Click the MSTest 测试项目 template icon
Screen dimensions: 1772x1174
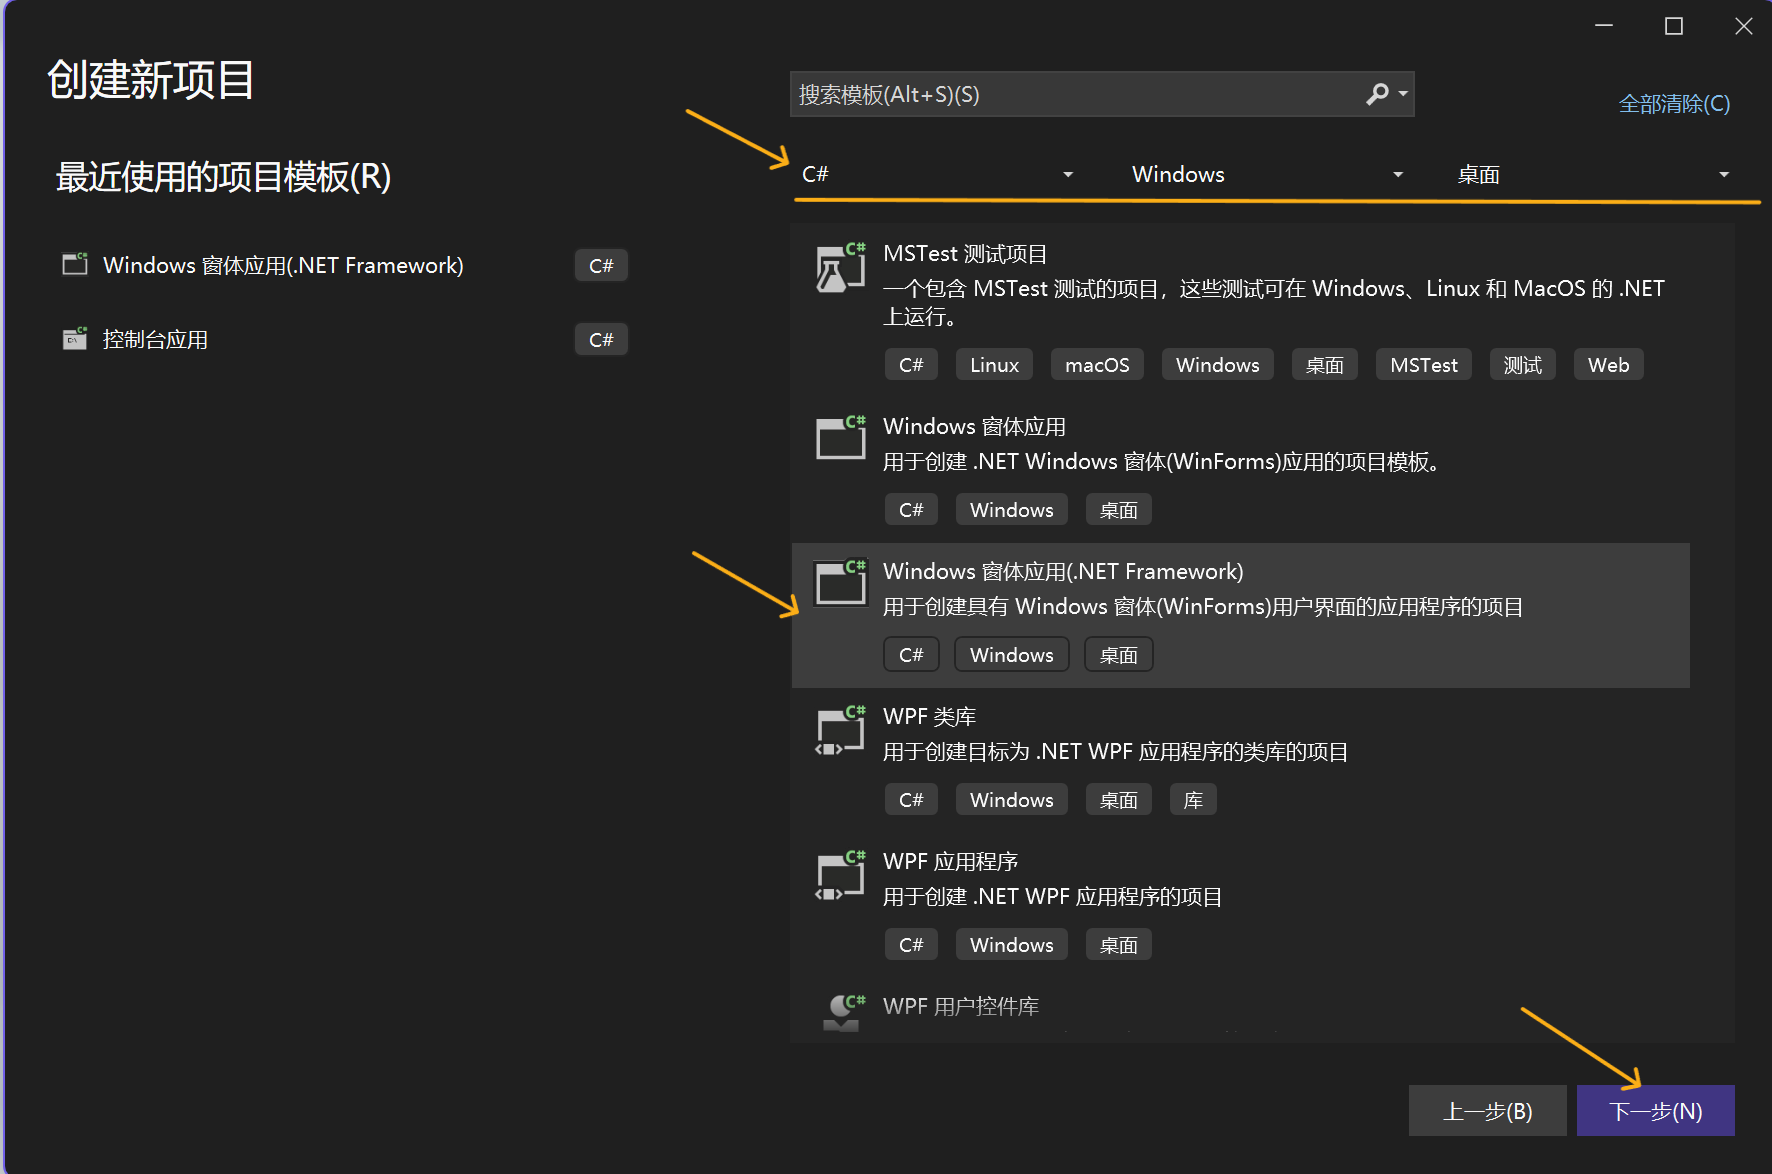840,267
